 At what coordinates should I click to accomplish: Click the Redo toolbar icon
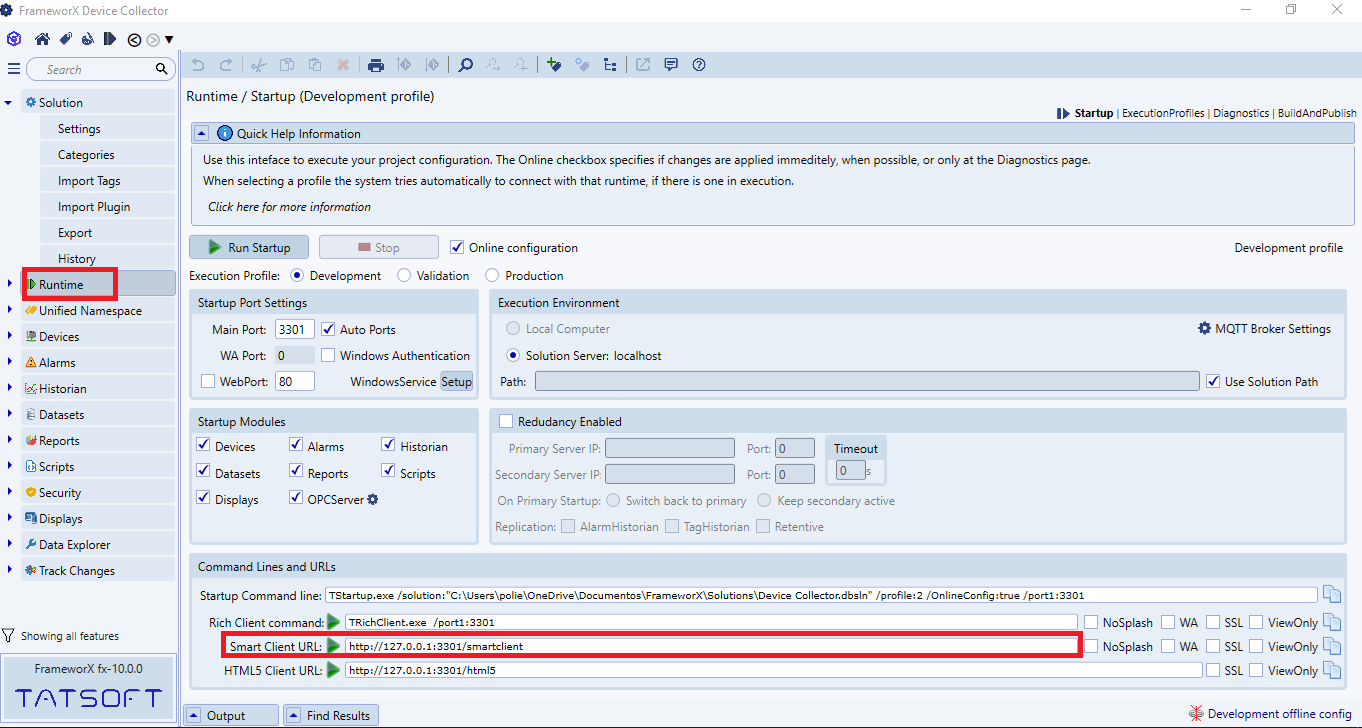point(226,65)
